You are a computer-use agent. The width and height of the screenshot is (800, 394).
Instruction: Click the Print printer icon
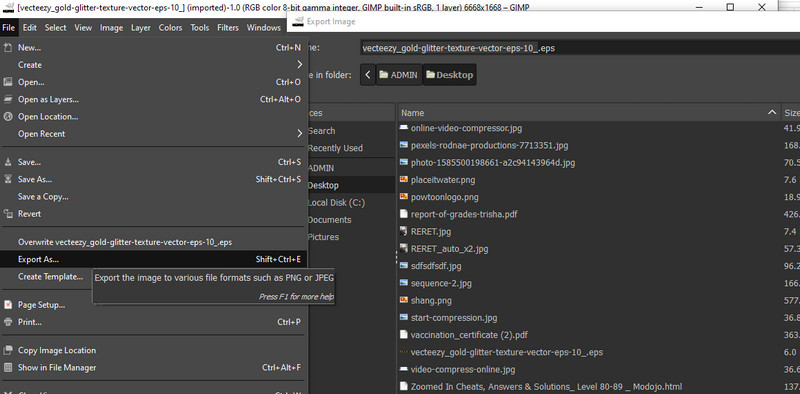(8, 322)
